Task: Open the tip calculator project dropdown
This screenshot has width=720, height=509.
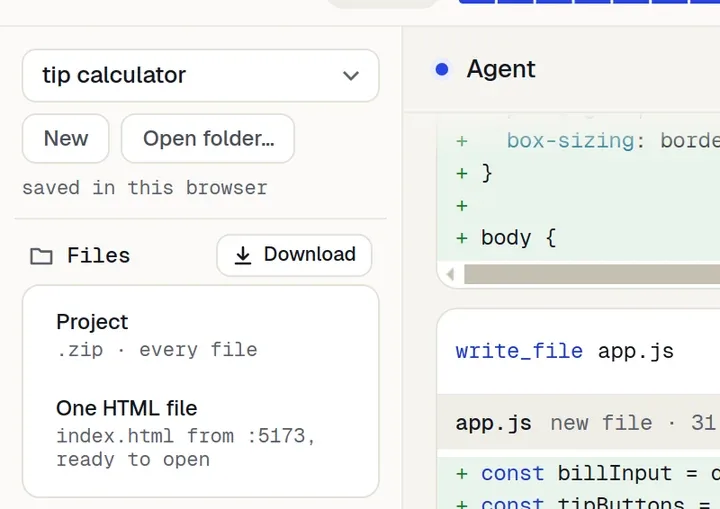Action: point(201,76)
